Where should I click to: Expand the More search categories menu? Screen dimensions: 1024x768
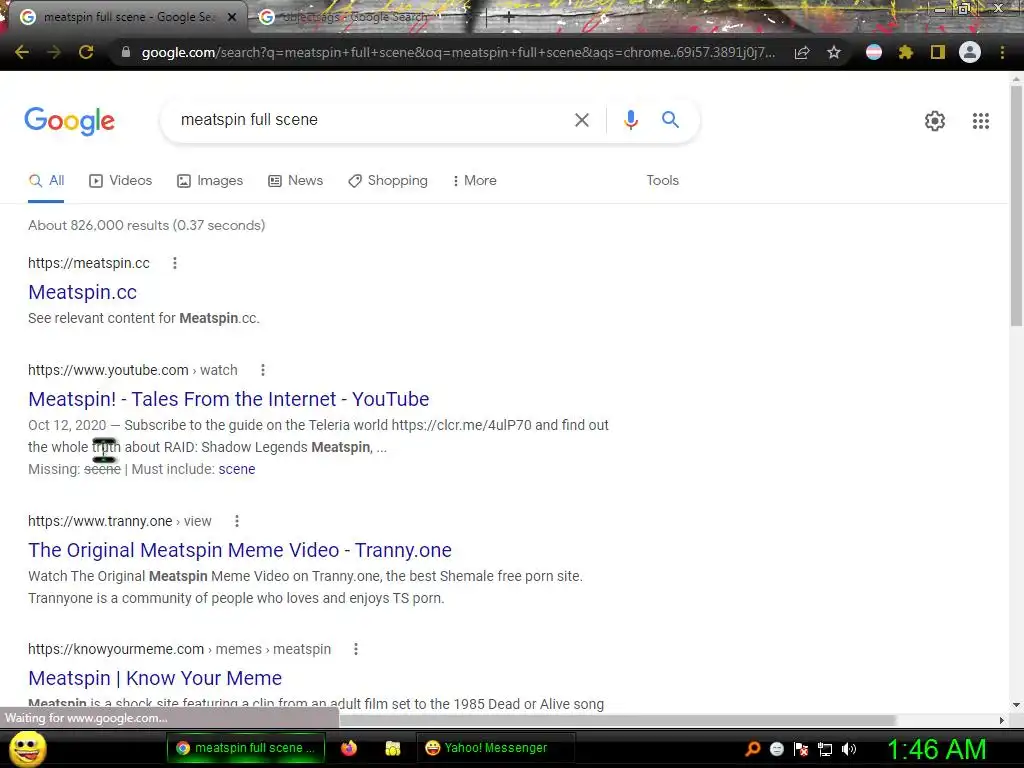pyautogui.click(x=475, y=181)
